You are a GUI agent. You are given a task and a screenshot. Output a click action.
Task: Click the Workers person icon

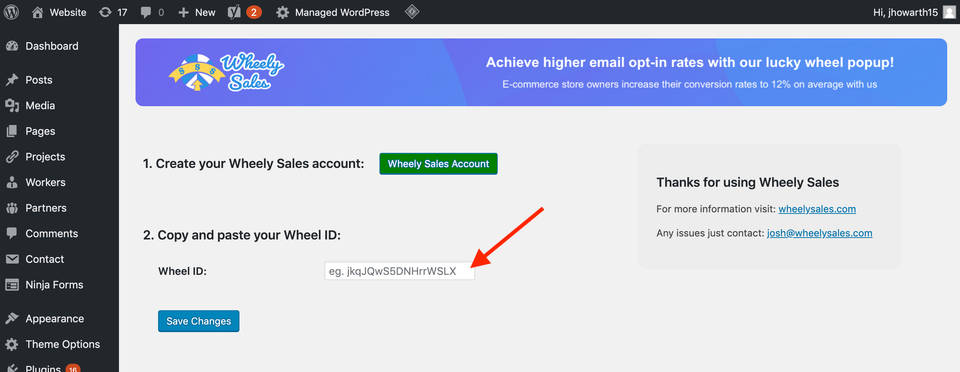coord(12,183)
